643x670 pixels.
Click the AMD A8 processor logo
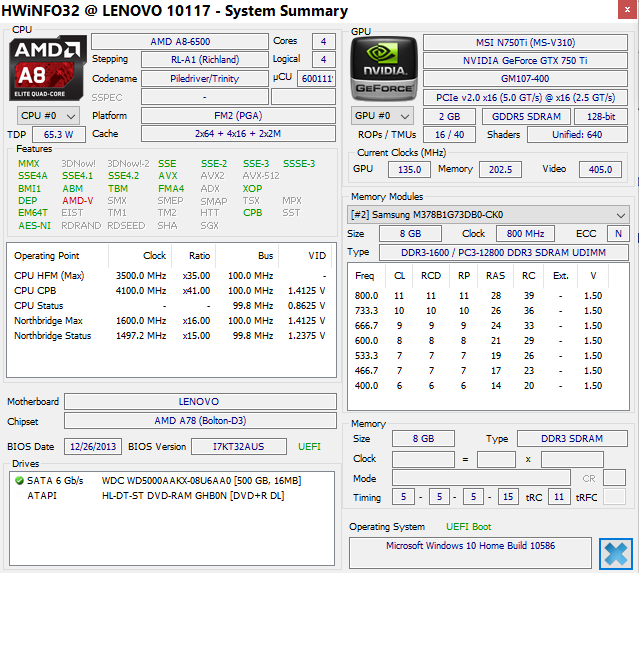48,68
